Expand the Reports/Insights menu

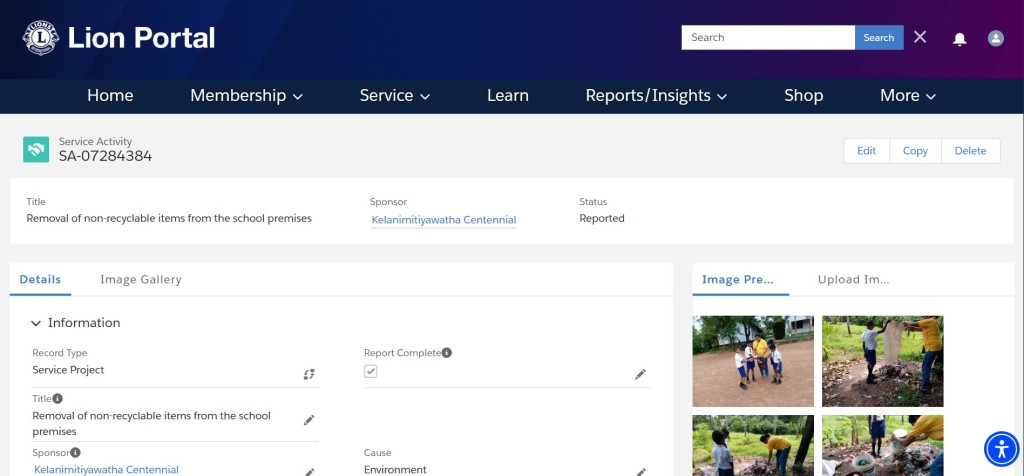point(656,95)
